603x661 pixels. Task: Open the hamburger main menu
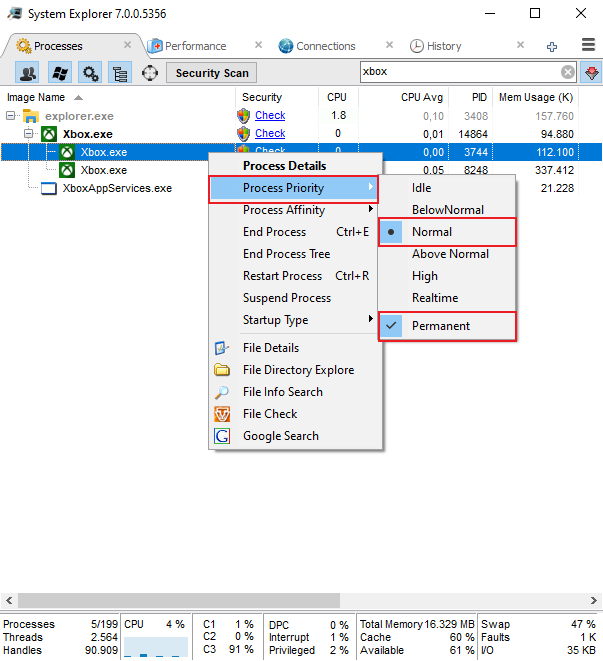[588, 45]
